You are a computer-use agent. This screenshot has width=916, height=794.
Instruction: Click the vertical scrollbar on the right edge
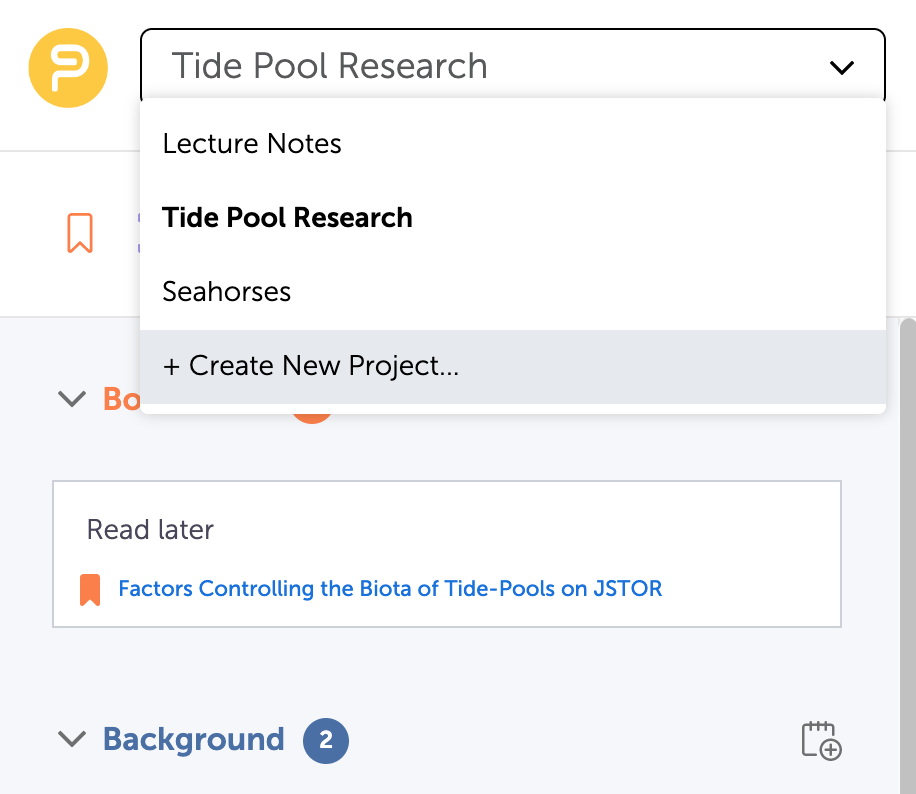pyautogui.click(x=908, y=555)
